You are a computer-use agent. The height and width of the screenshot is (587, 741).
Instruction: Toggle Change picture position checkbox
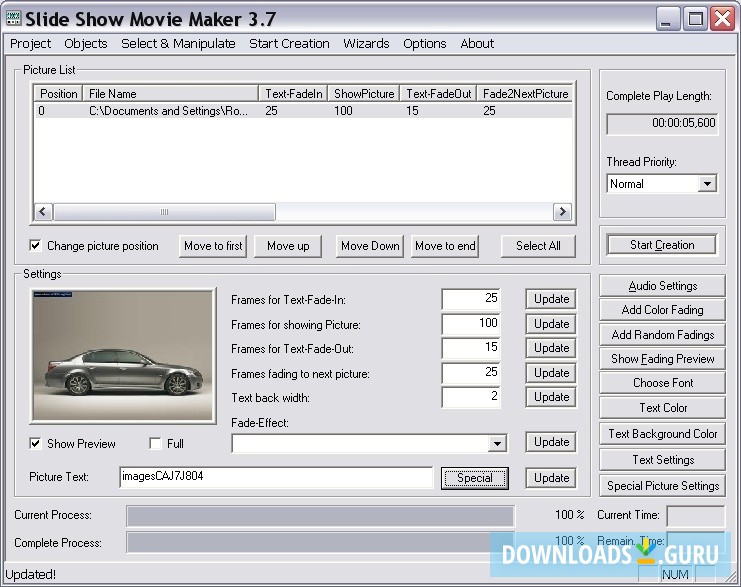(x=35, y=246)
